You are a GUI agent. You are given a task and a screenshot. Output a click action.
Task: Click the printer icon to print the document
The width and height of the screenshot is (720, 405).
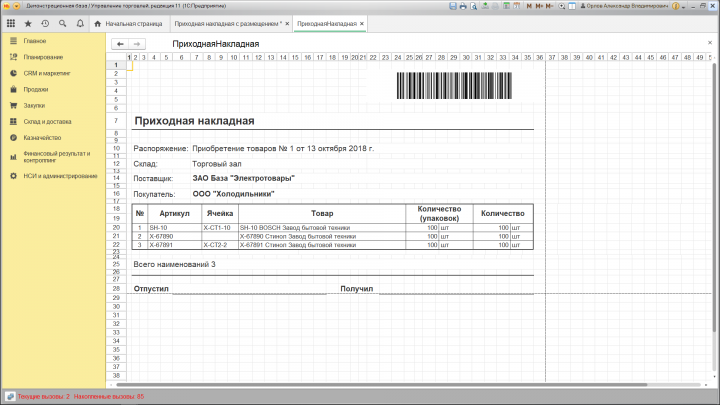(463, 6)
